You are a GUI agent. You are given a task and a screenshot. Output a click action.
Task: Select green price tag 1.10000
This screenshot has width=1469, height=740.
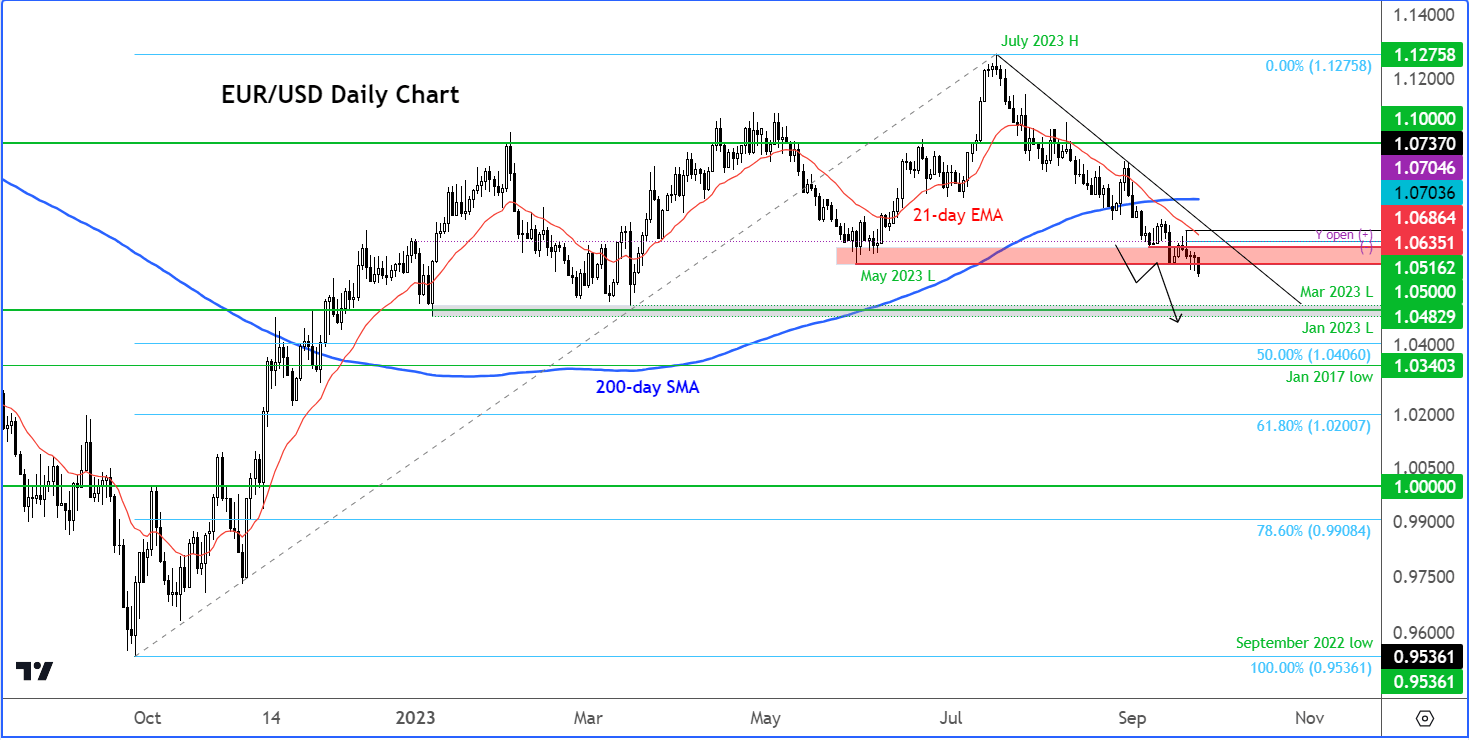1421,118
